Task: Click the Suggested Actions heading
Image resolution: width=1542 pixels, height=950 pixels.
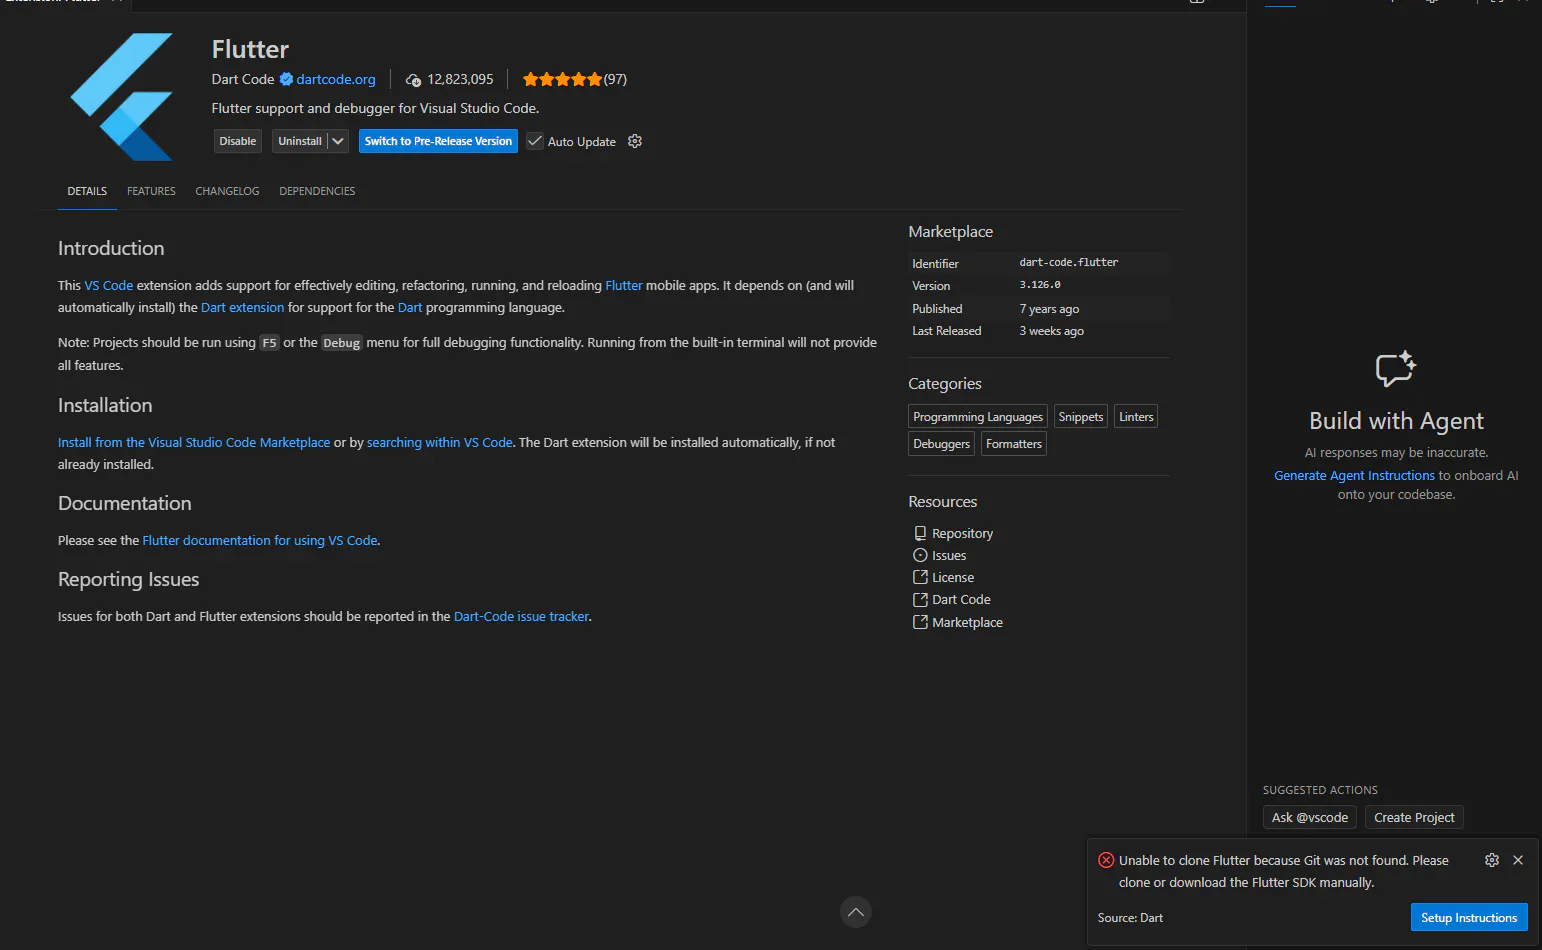Action: click(1320, 790)
